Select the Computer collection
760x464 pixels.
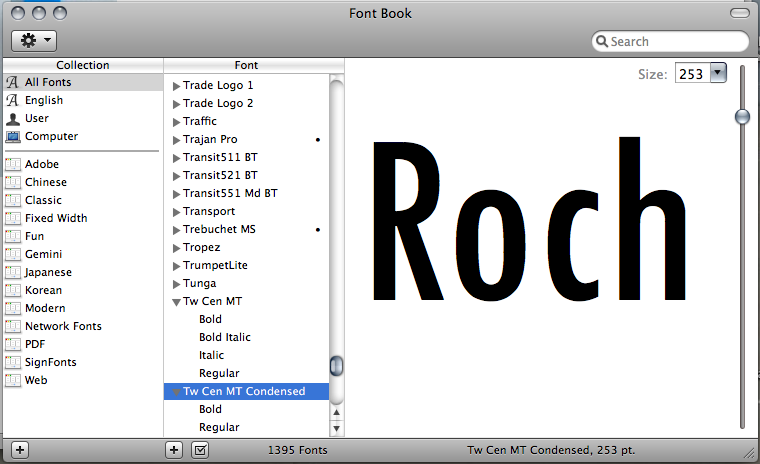click(83, 136)
